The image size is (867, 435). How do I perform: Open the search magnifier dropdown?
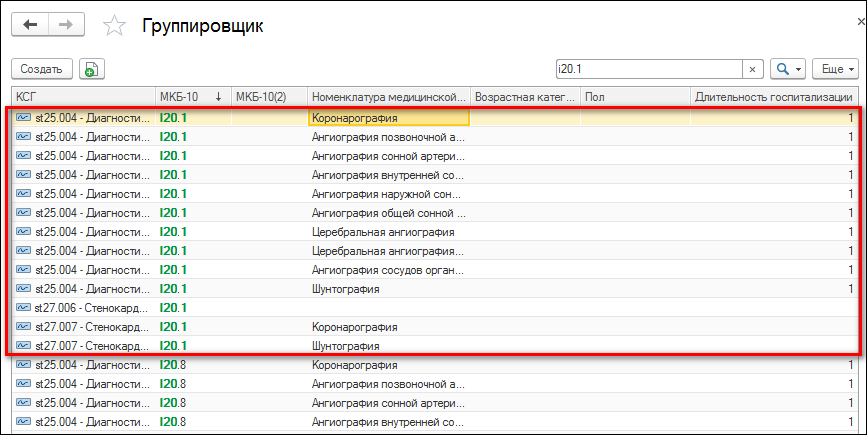788,69
